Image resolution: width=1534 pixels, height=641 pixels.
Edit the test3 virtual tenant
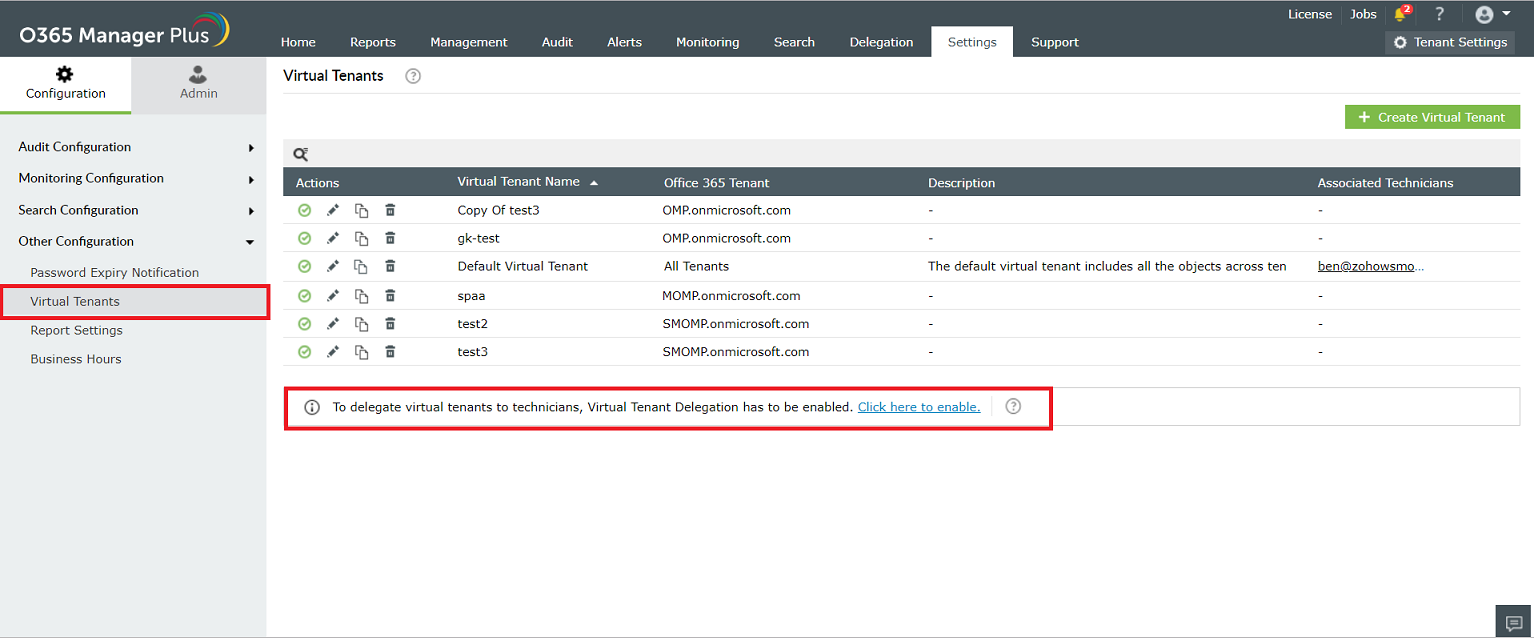(x=333, y=352)
